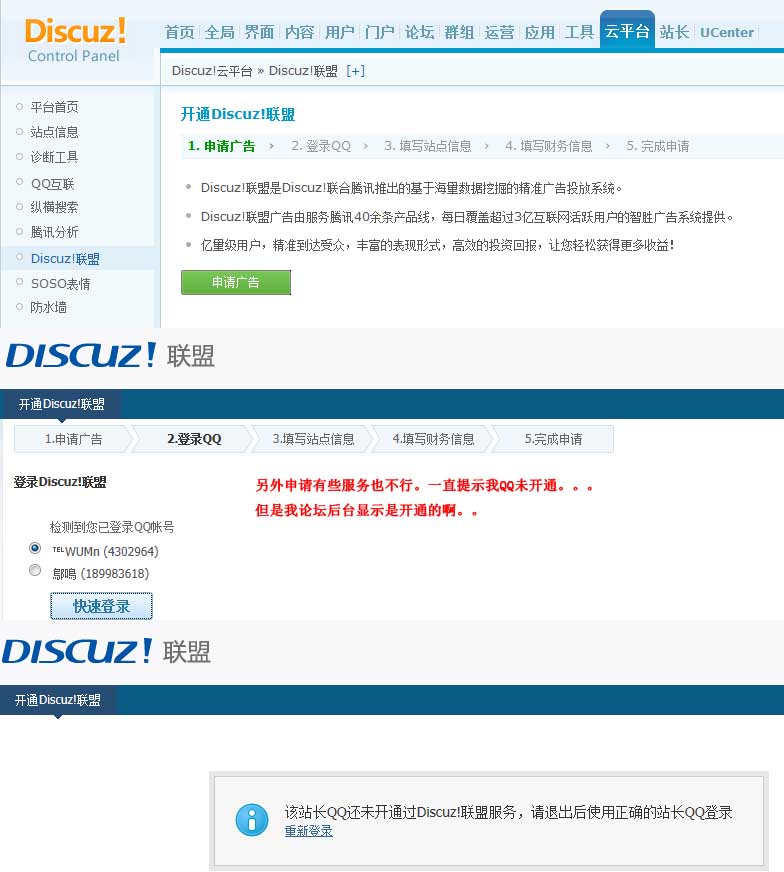This screenshot has height=872, width=784.
Task: Open 防水墙 in sidebar
Action: pos(49,307)
